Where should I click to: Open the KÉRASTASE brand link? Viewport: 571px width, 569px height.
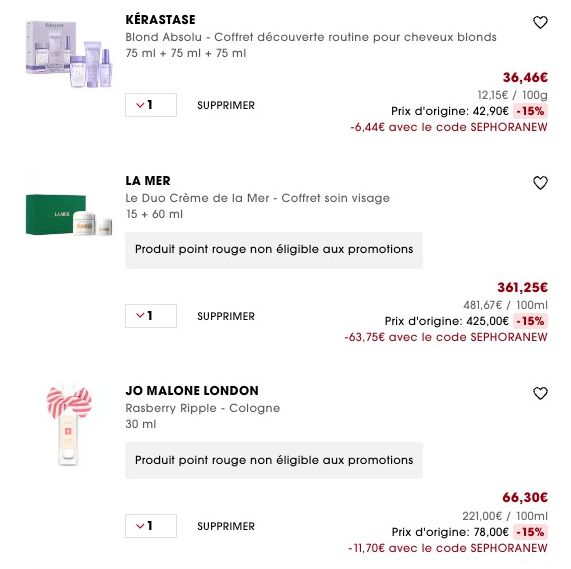(x=160, y=20)
